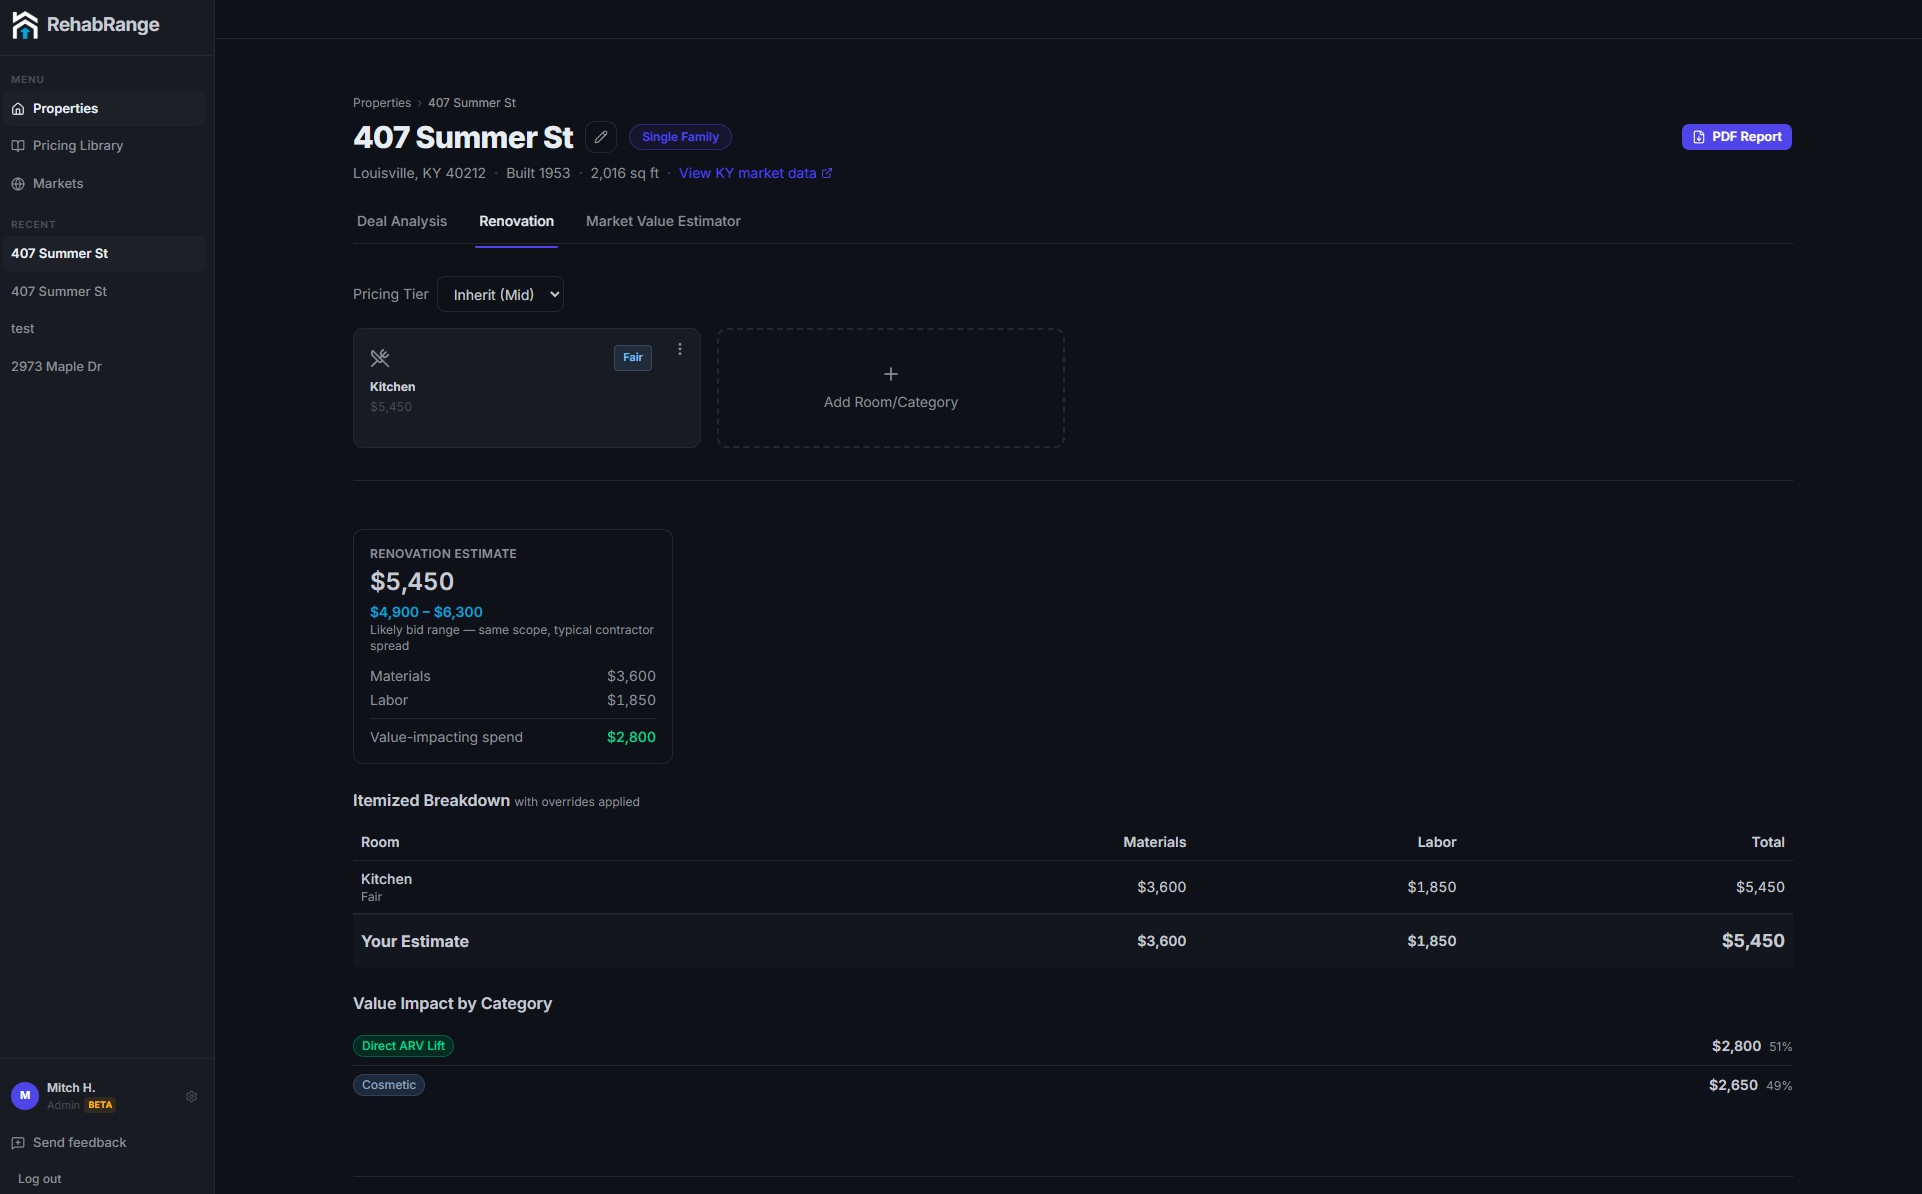Image resolution: width=1922 pixels, height=1194 pixels.
Task: Click the plus icon in Add Room/Category
Action: 891,374
